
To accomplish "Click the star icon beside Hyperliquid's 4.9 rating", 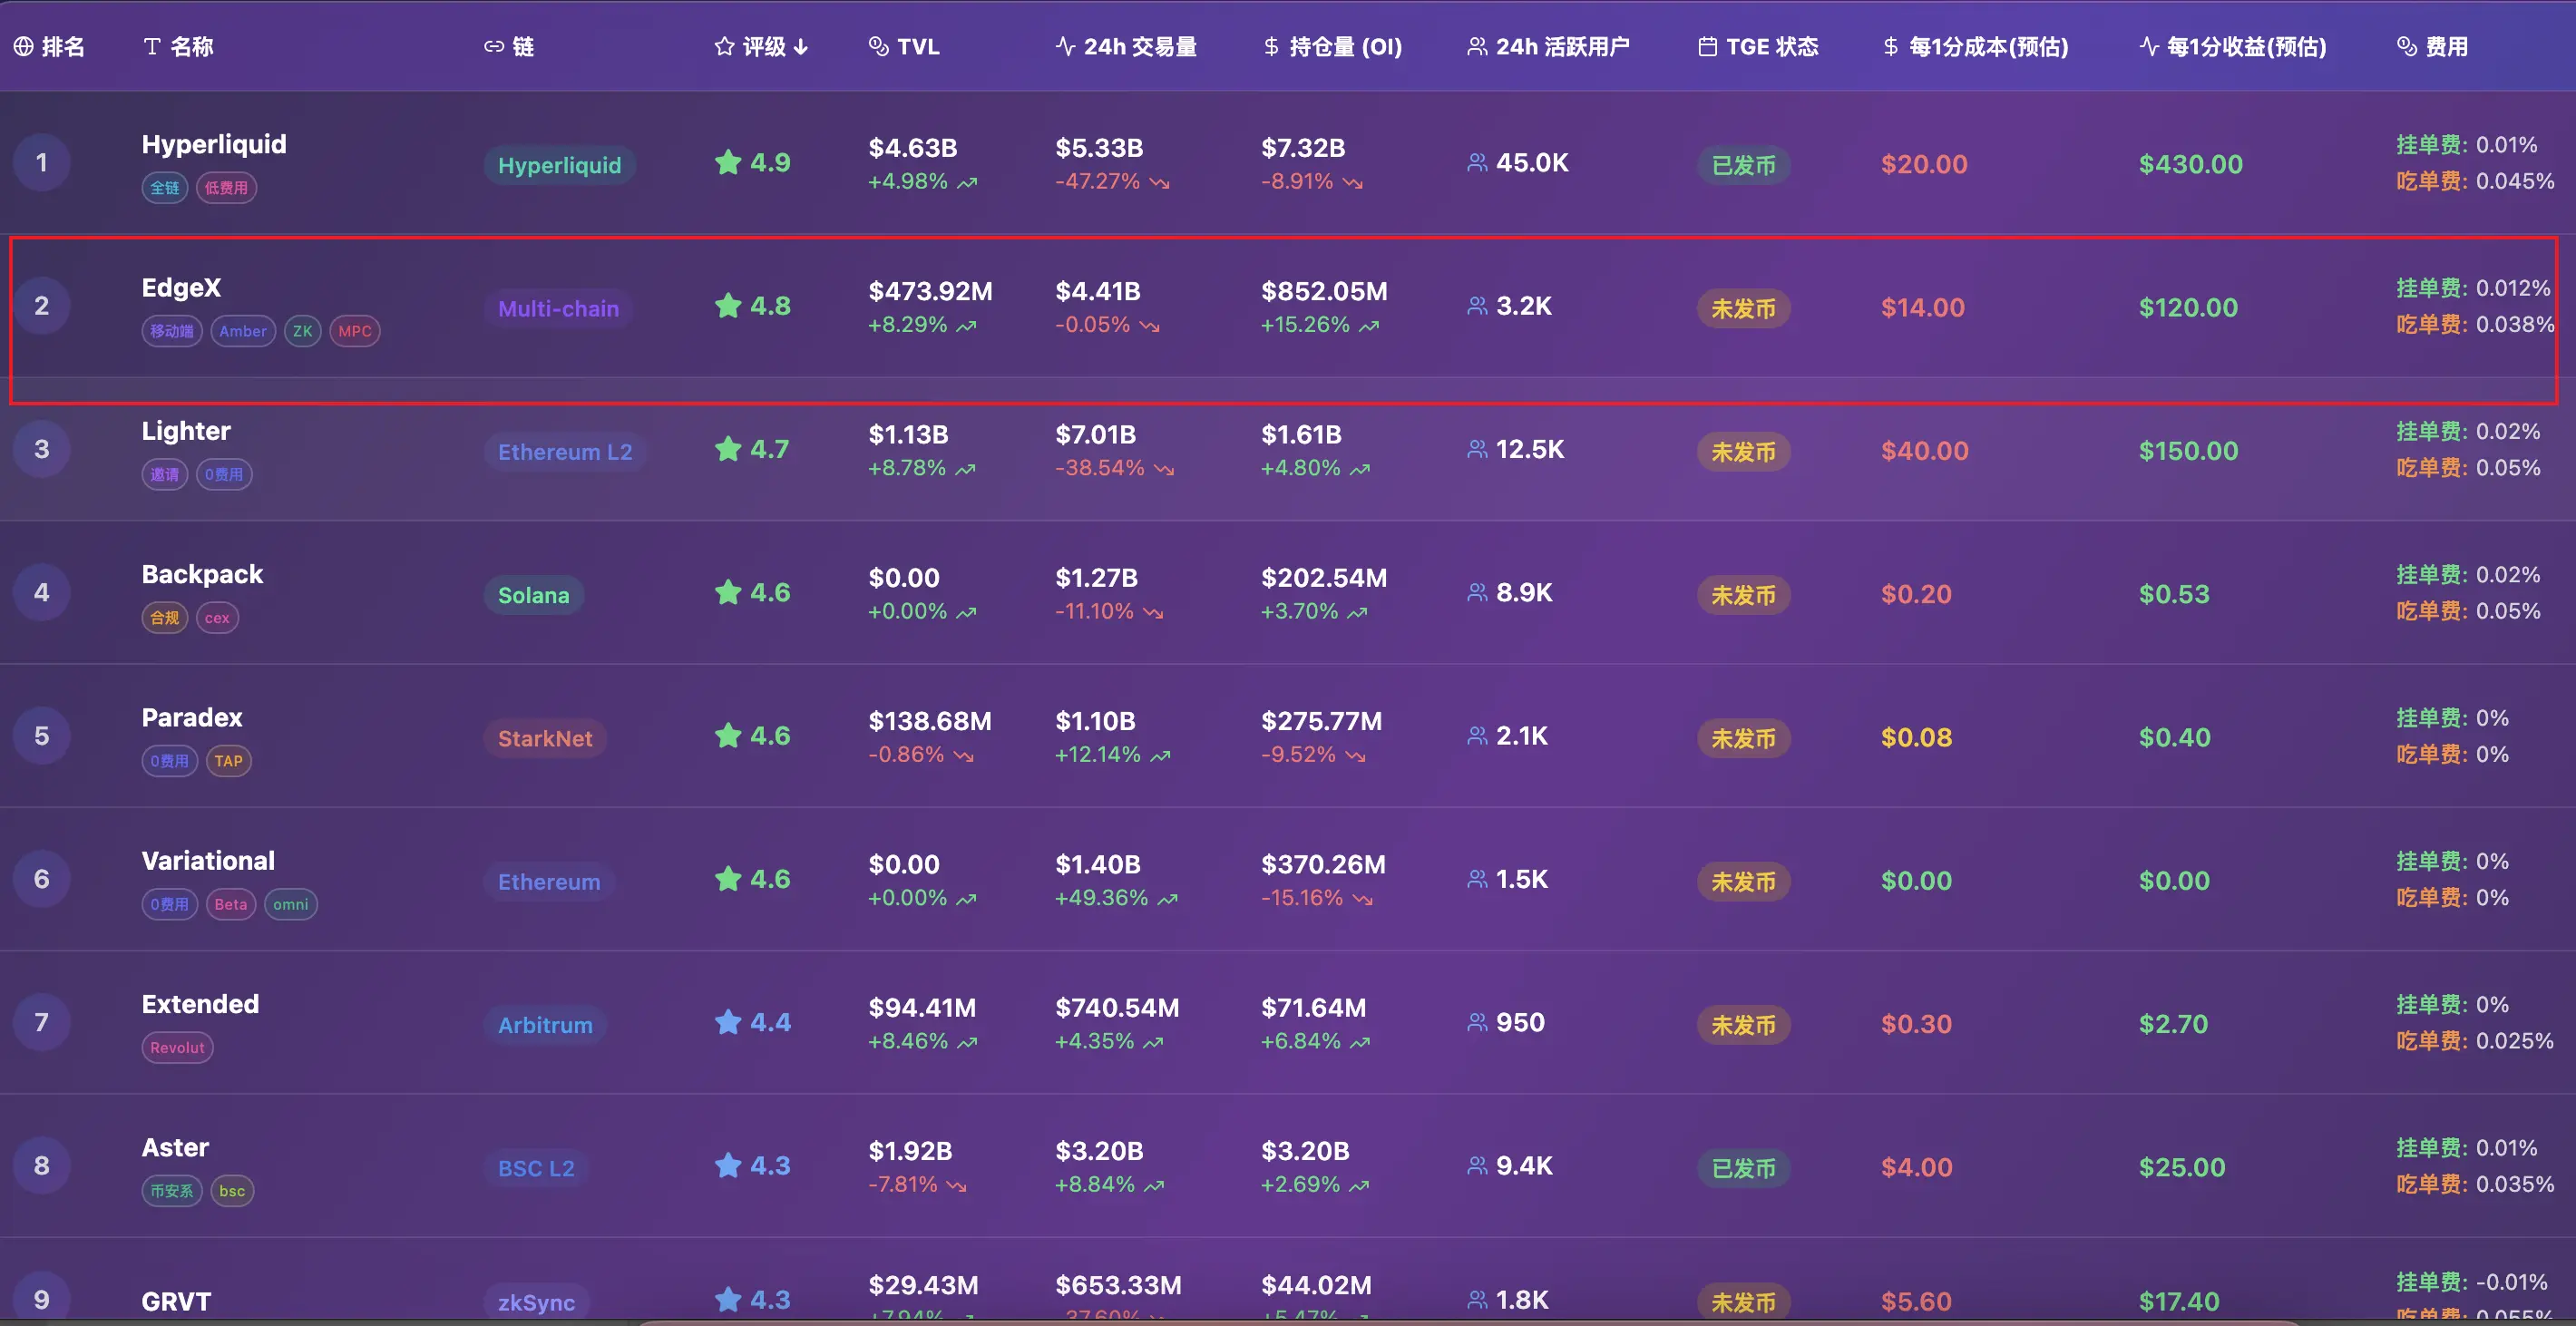I will click(x=728, y=162).
